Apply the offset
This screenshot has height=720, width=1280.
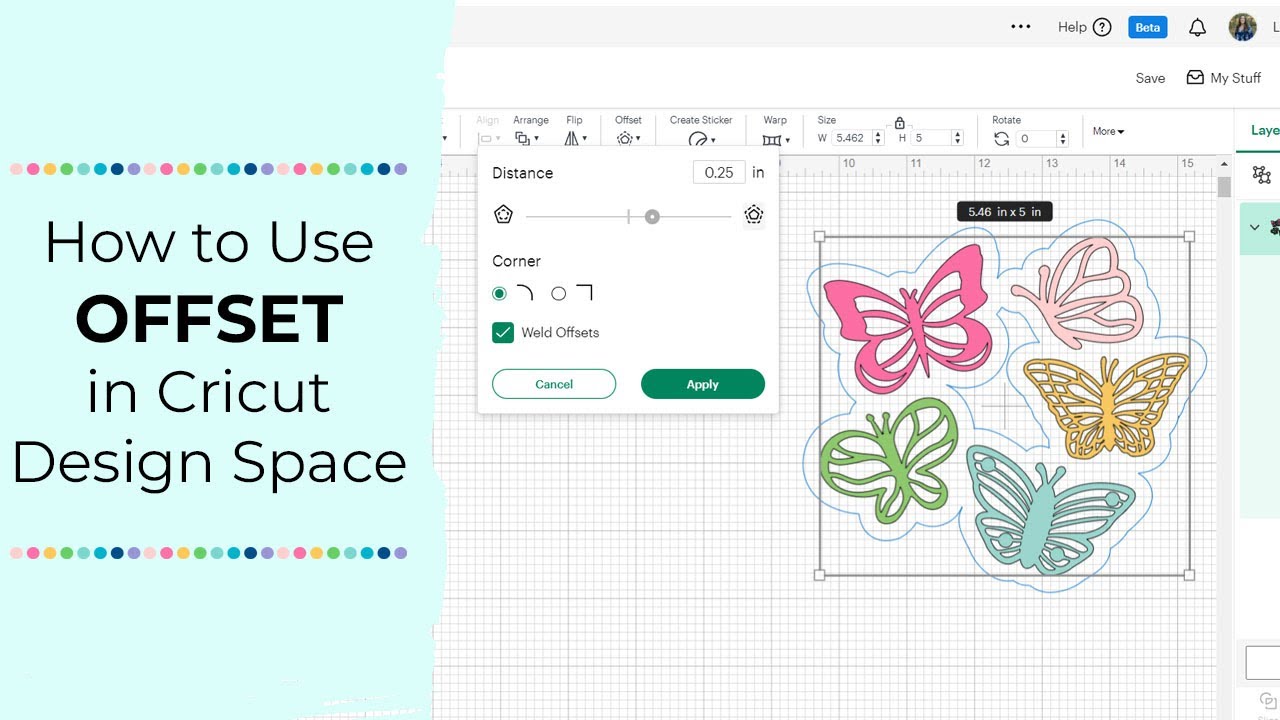703,384
